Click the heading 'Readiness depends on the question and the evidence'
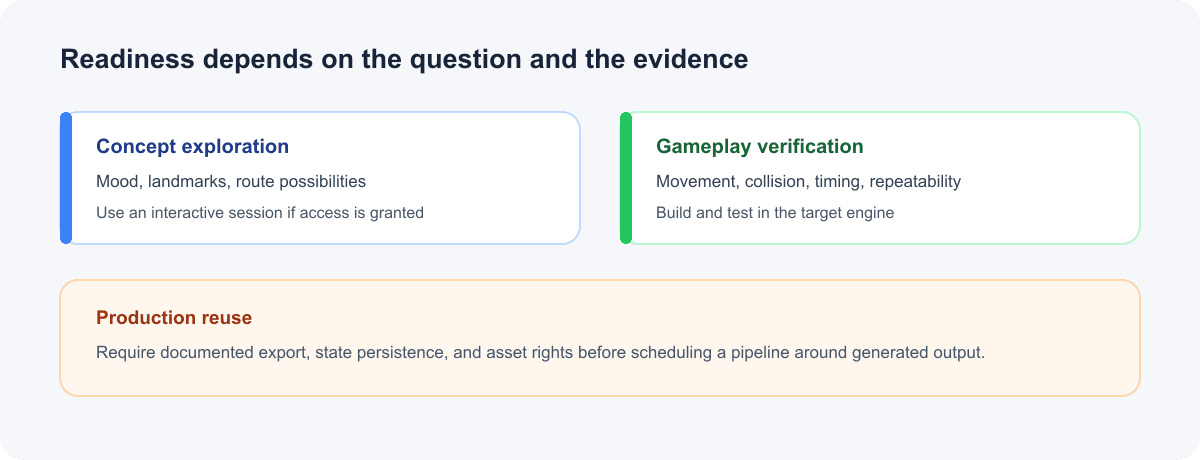 [x=404, y=59]
